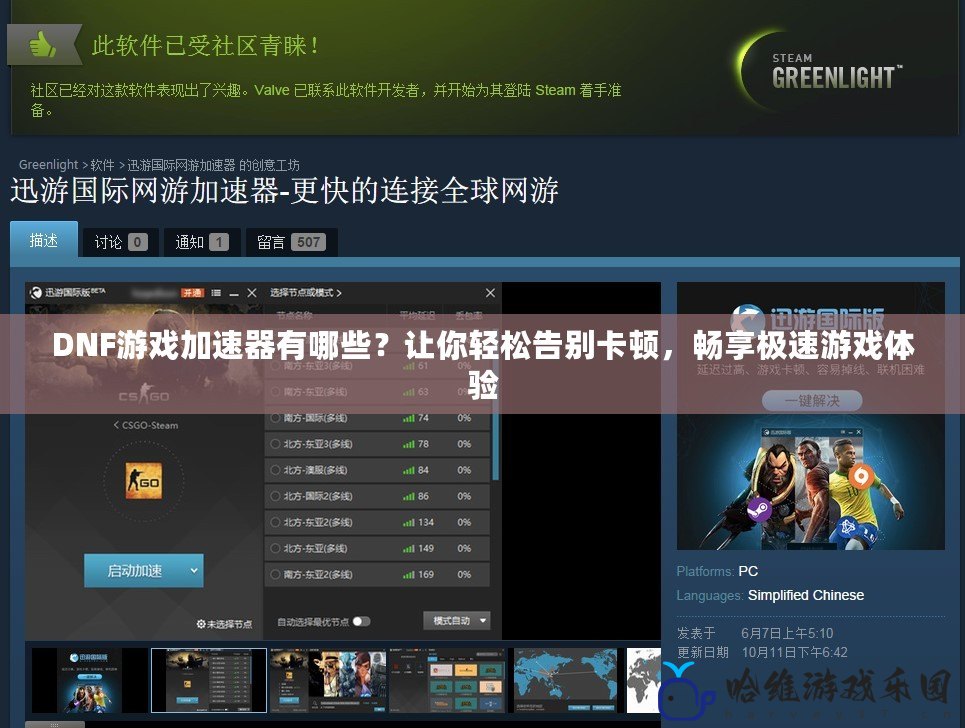Click signal bars icon showing 169
This screenshot has height=728, width=965.
[x=409, y=575]
